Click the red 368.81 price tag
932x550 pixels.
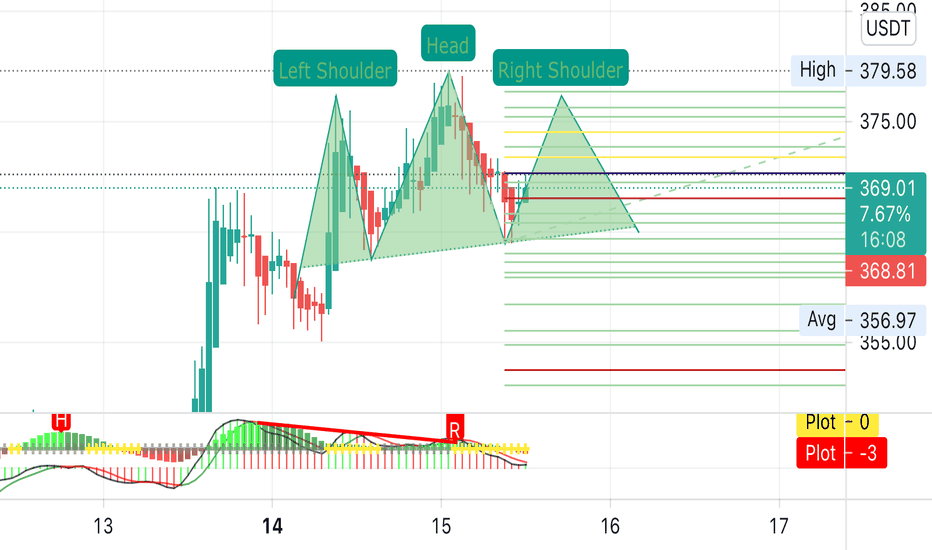coord(886,271)
